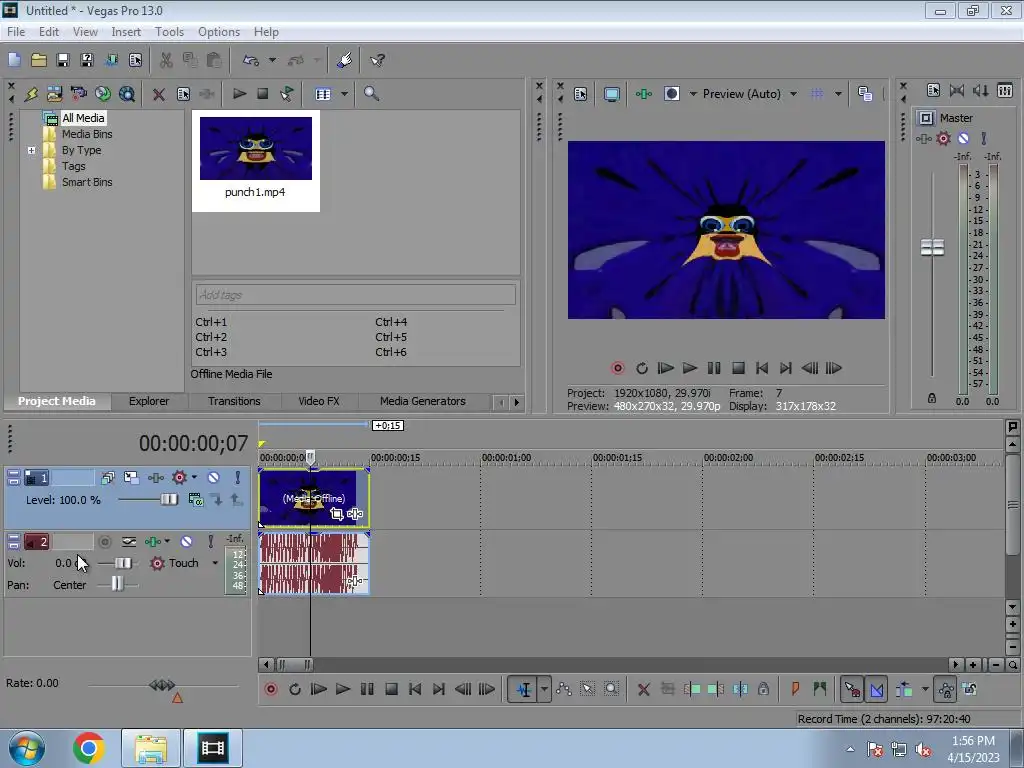This screenshot has height=768, width=1024.
Task: Open the Views dropdown in Project Media
Action: (x=344, y=93)
